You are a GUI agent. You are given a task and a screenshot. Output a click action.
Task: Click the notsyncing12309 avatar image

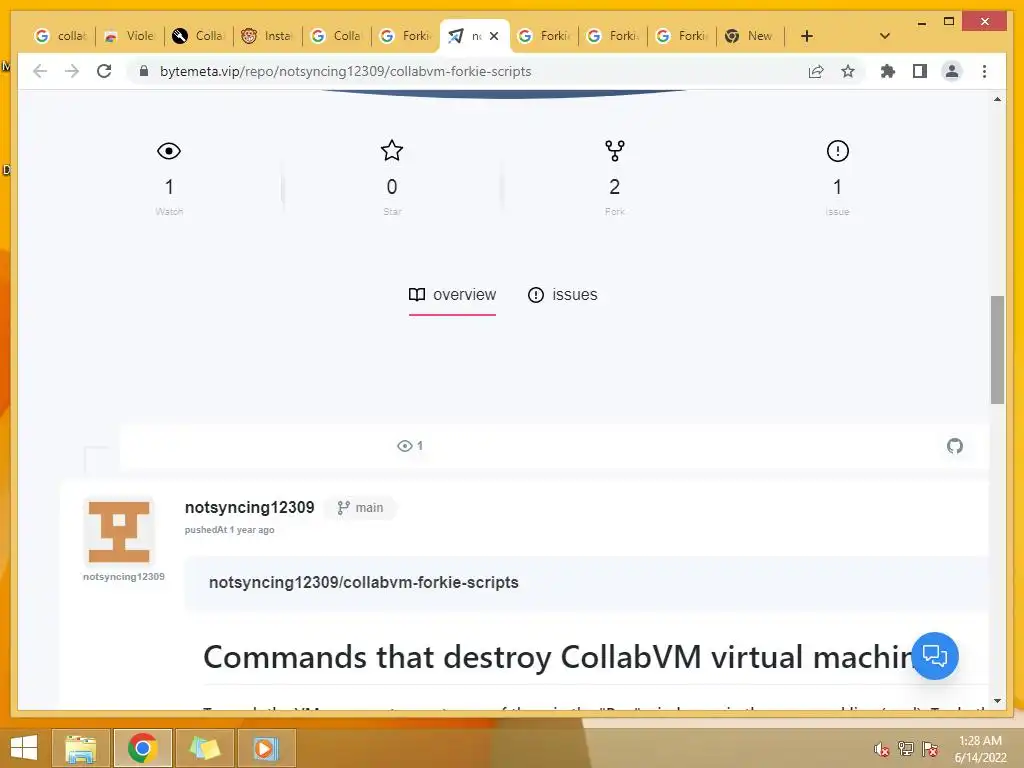[119, 532]
